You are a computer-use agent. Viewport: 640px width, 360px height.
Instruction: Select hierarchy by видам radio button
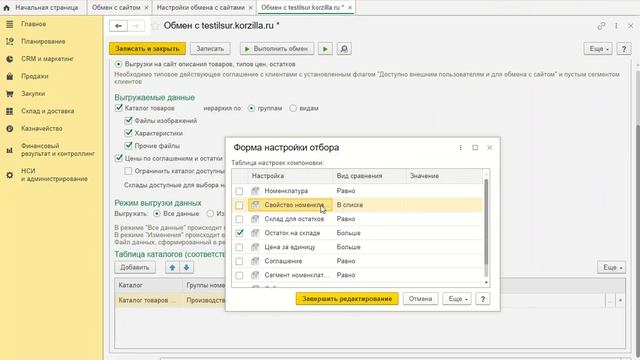click(x=293, y=108)
